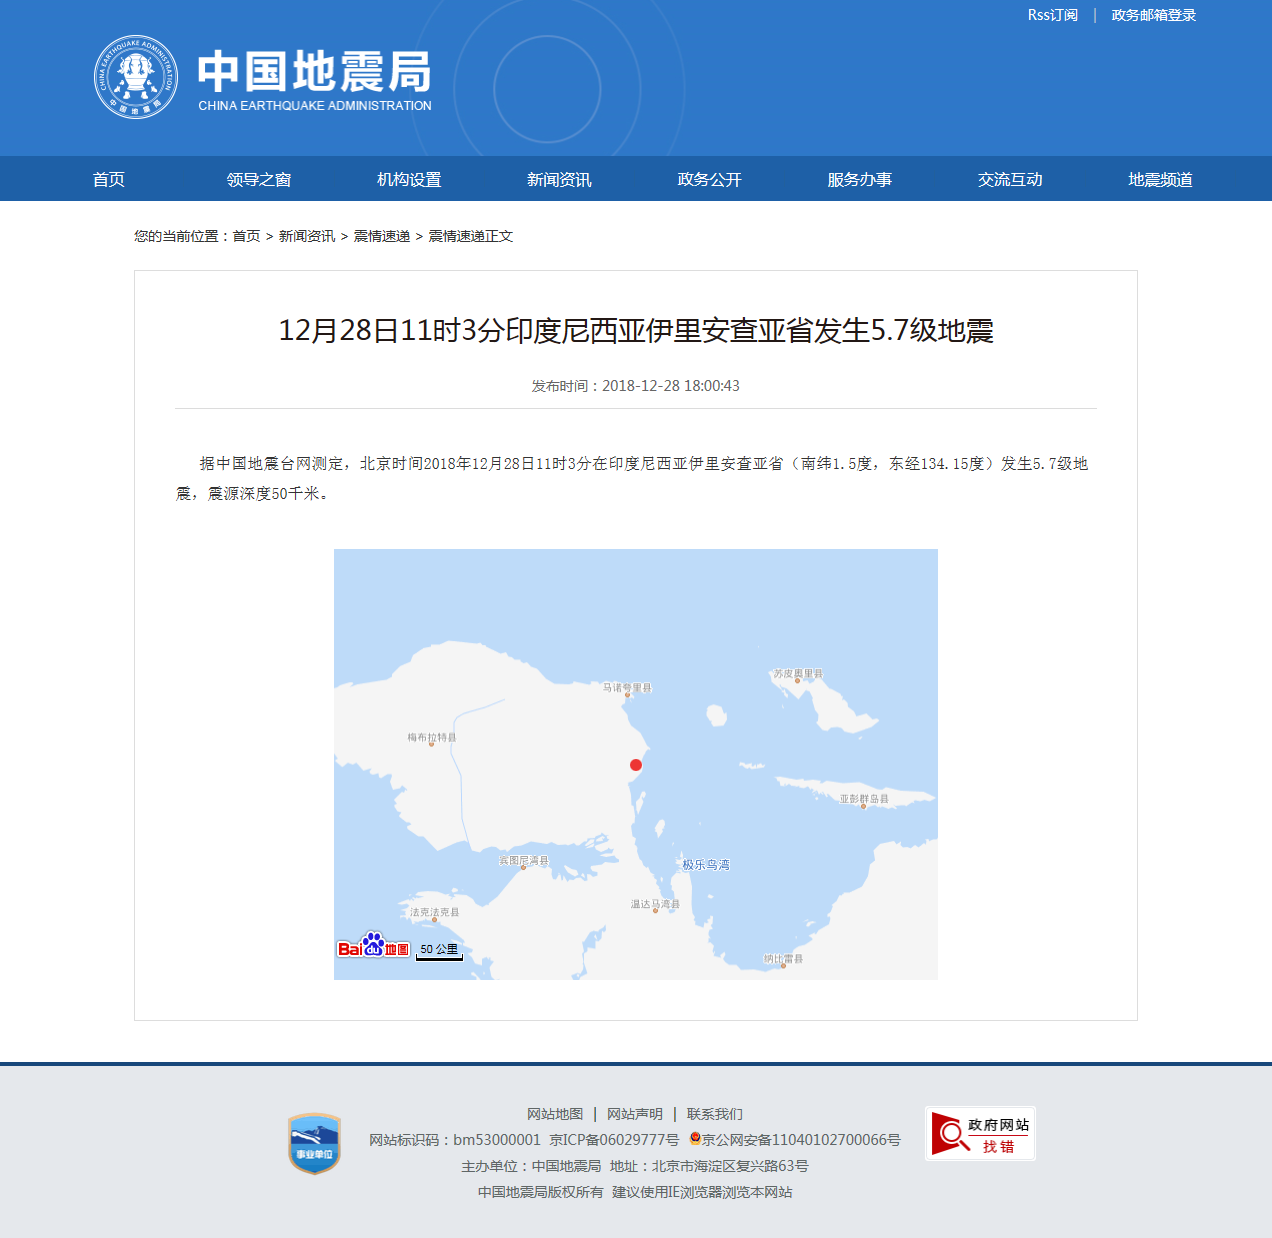The image size is (1272, 1238).
Task: Go to 地震频道 in the navigation bar
Action: 1160,179
